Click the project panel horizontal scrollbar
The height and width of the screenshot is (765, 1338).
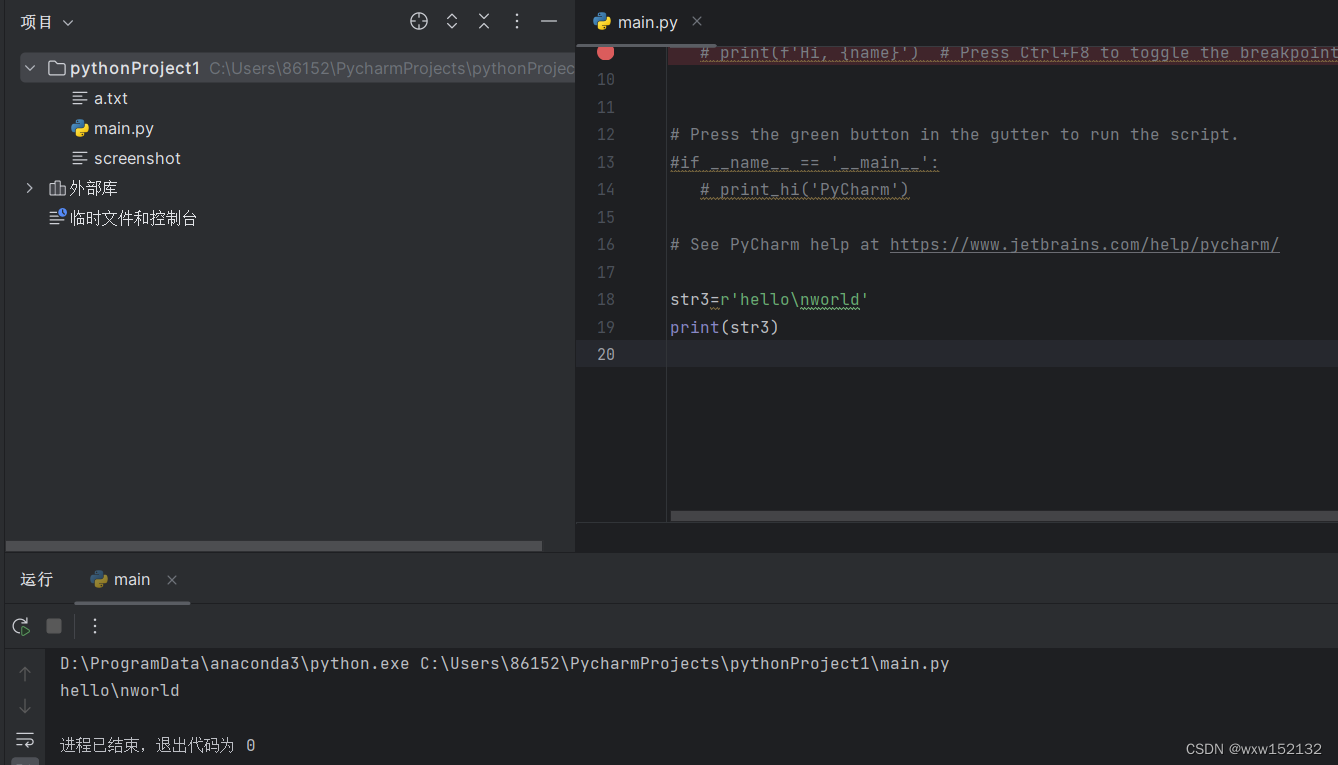pos(274,546)
